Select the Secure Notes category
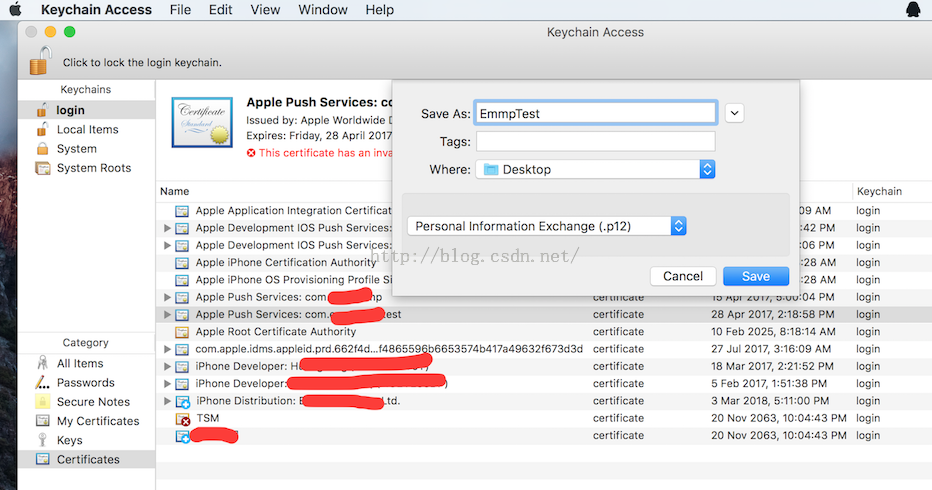The height and width of the screenshot is (490, 932). 93,402
